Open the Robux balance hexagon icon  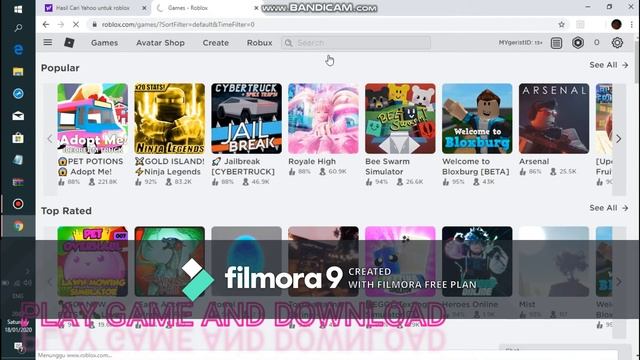pyautogui.click(x=578, y=42)
